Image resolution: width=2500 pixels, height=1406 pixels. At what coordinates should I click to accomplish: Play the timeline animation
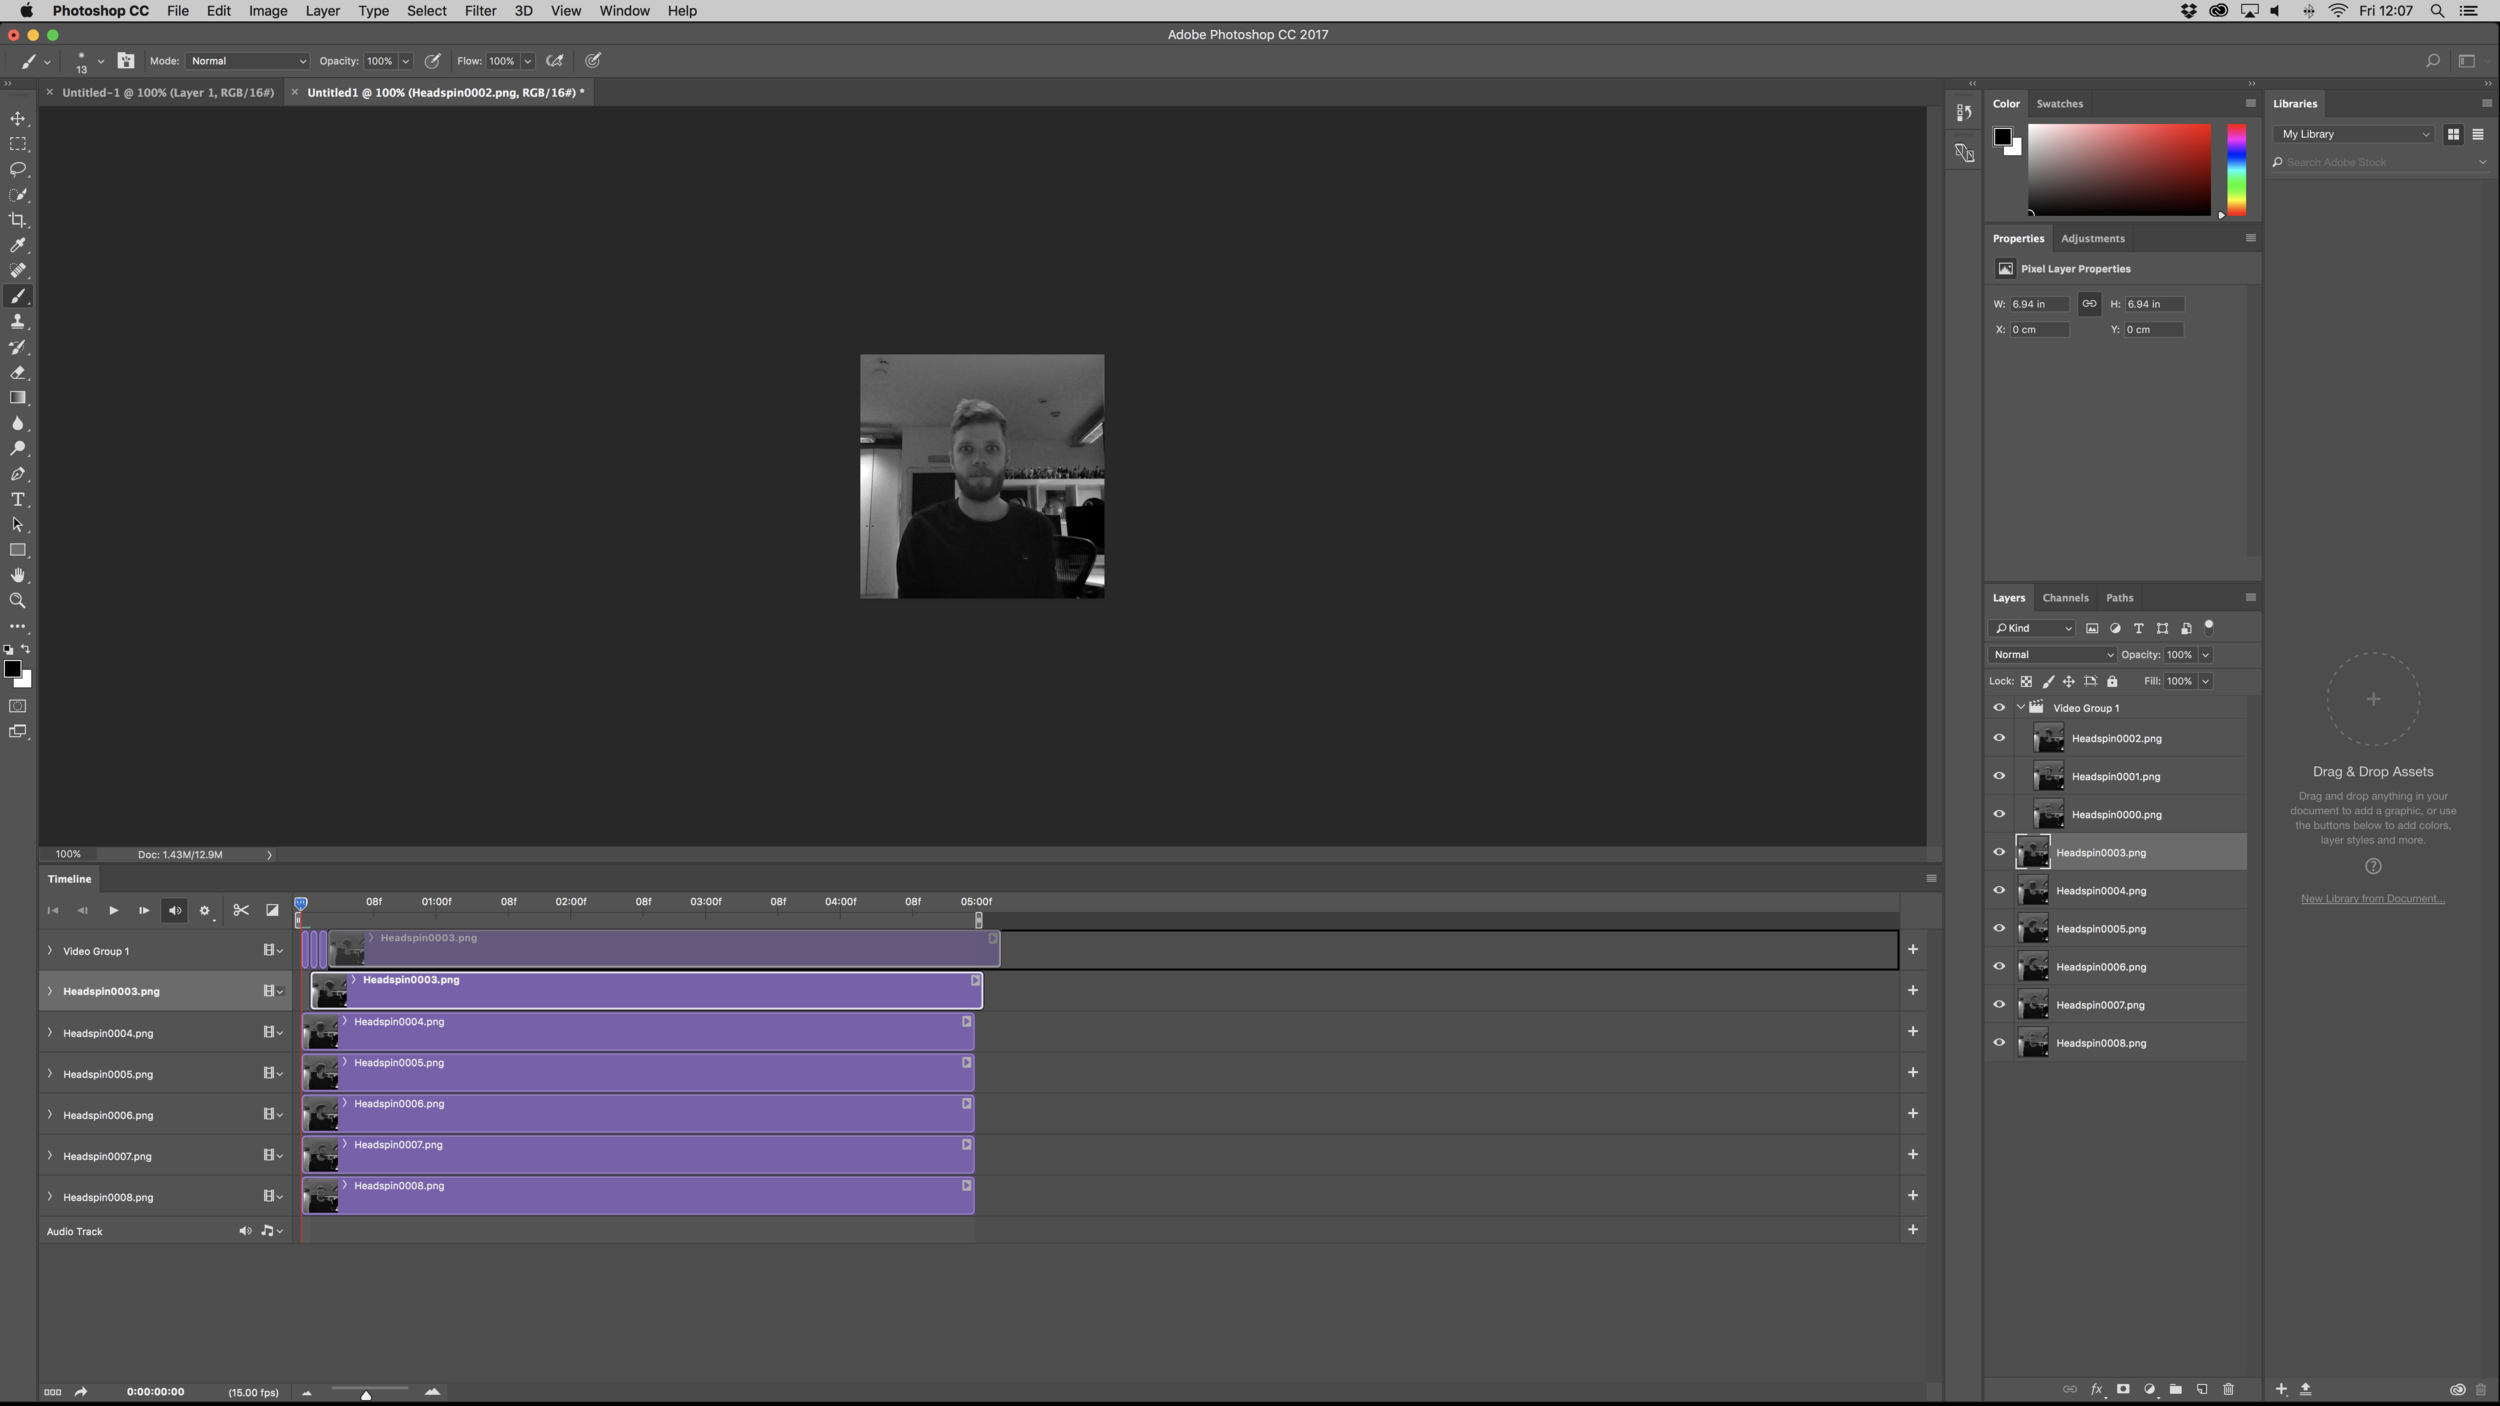(113, 910)
